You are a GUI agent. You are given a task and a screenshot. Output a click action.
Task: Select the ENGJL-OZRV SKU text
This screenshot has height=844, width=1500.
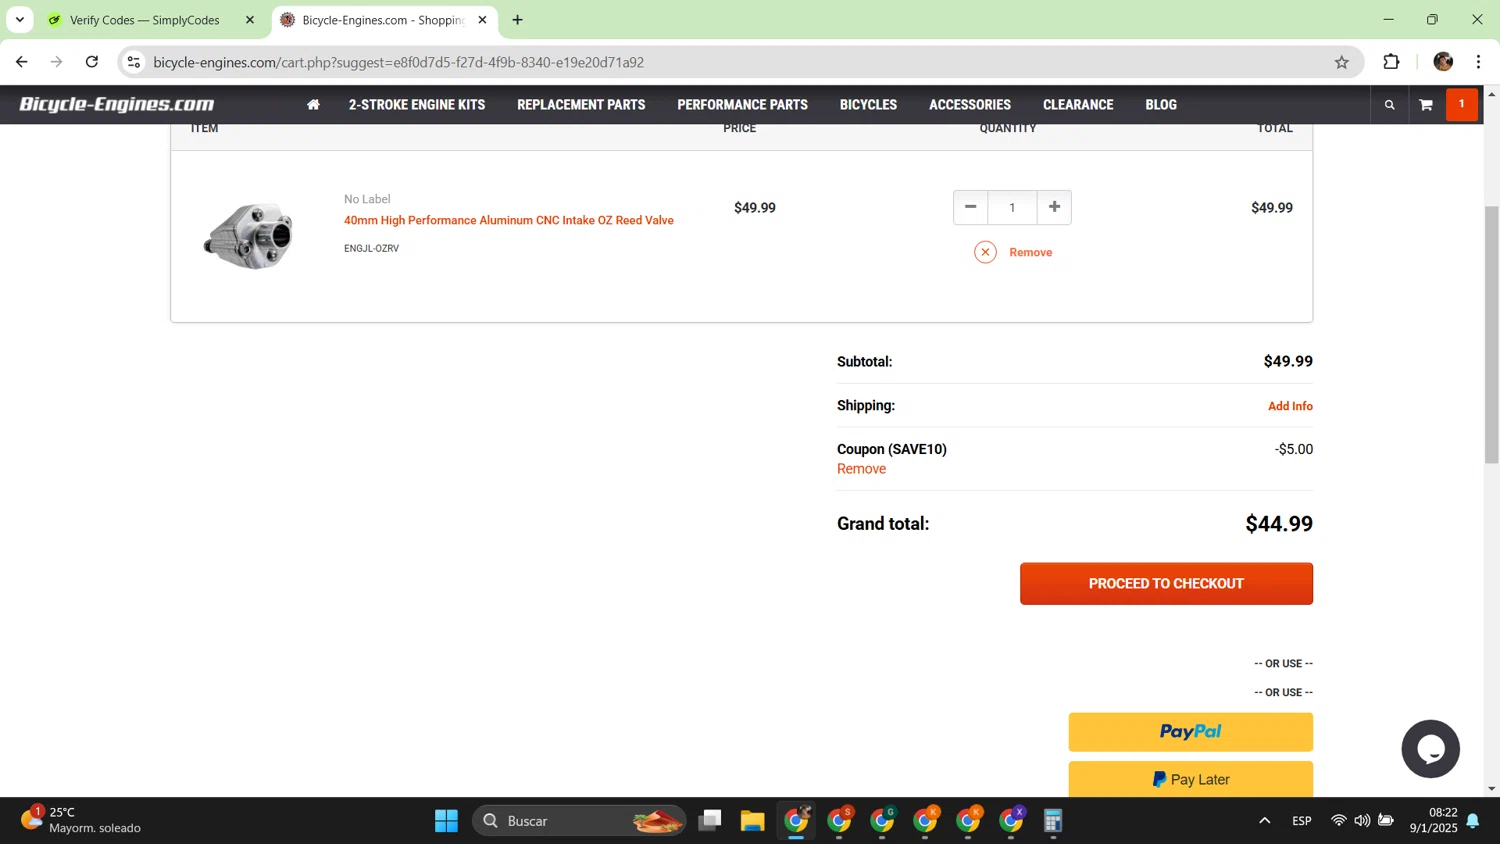pos(371,248)
